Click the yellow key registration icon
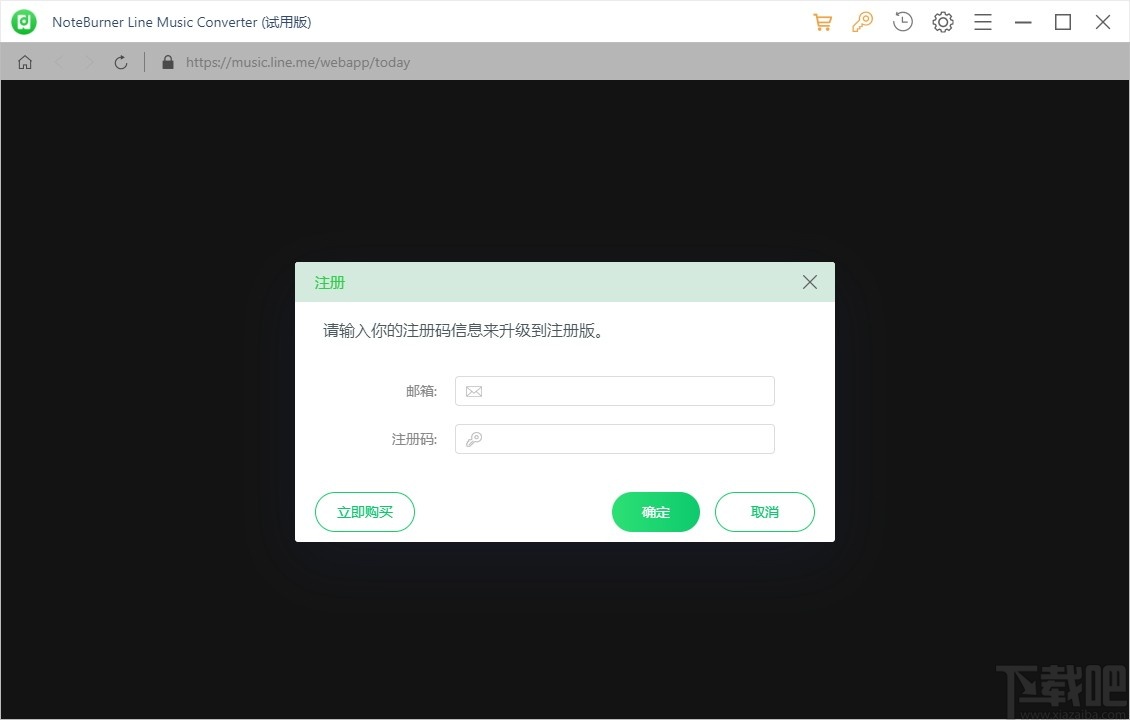The height and width of the screenshot is (720, 1130). pyautogui.click(x=862, y=21)
